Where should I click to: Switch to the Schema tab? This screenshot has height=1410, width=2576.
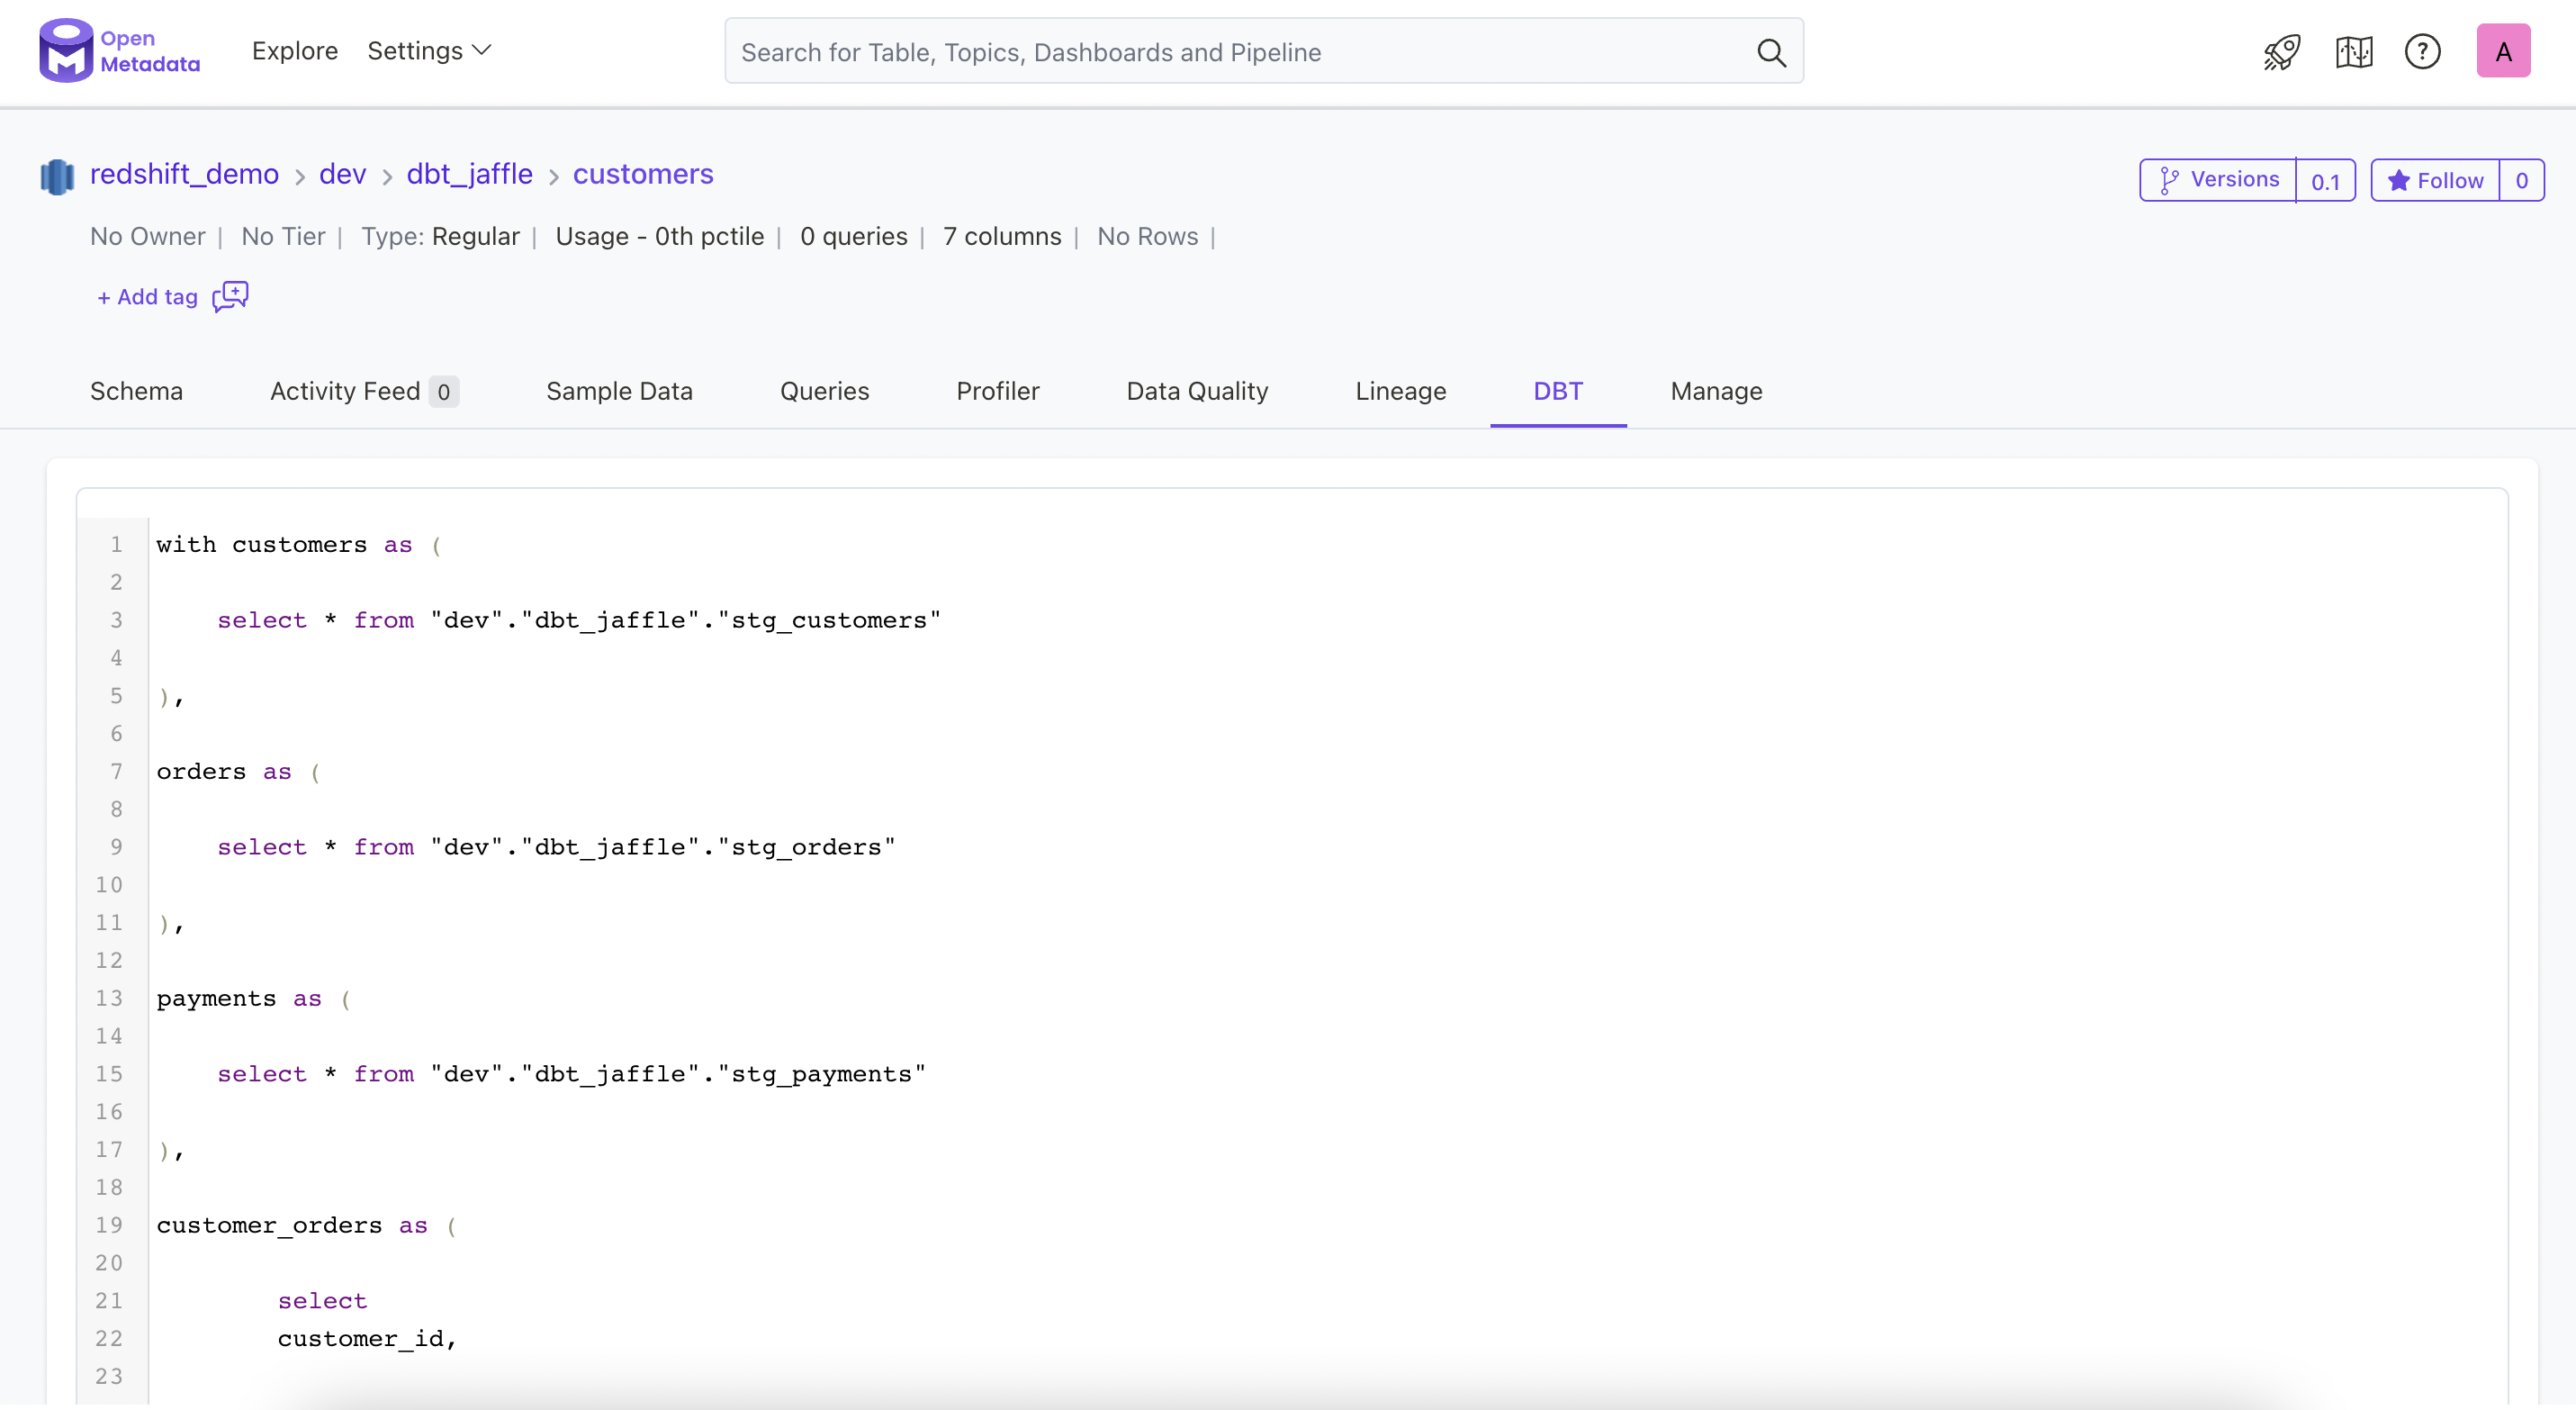(x=136, y=391)
